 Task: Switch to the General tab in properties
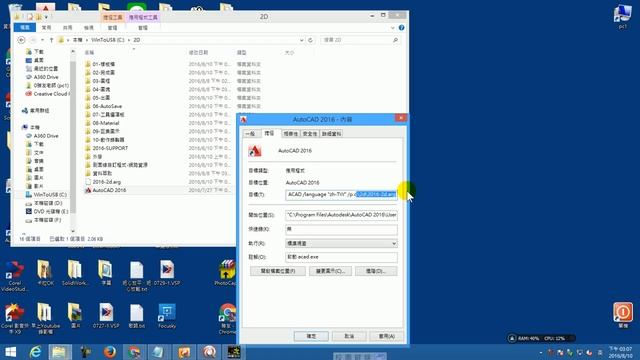pyautogui.click(x=251, y=134)
